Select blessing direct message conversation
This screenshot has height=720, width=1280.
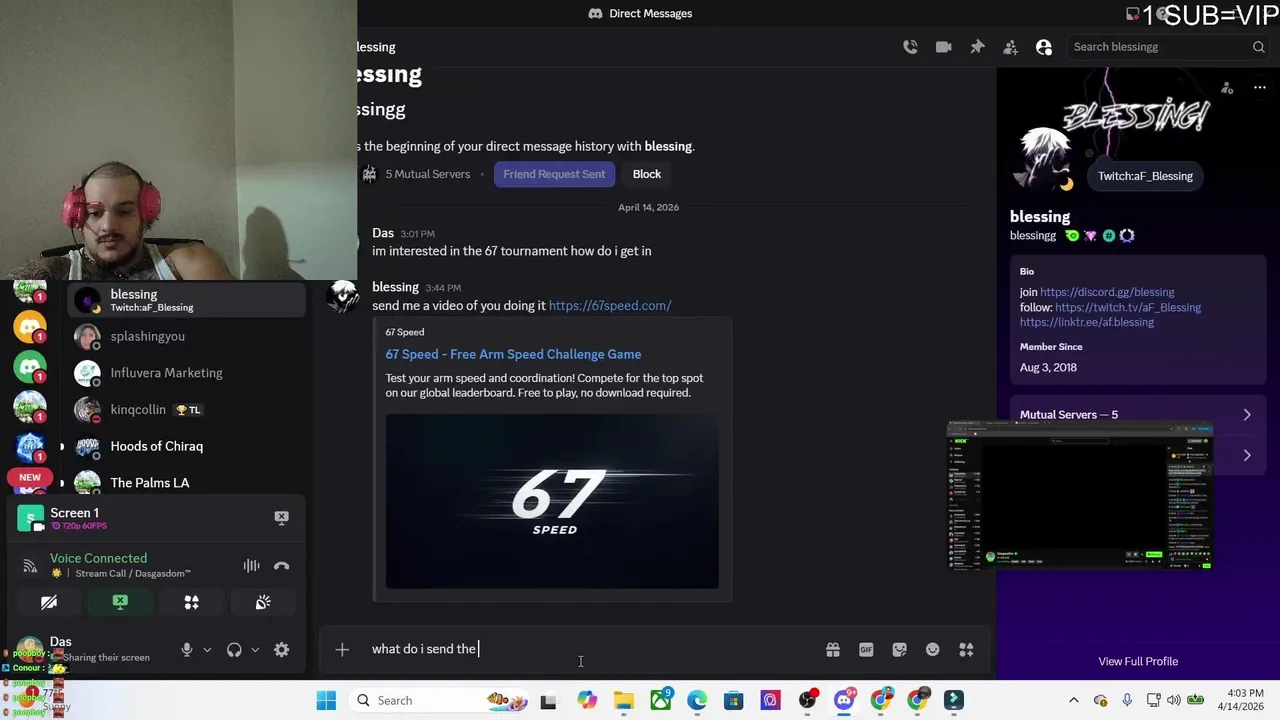coord(187,300)
